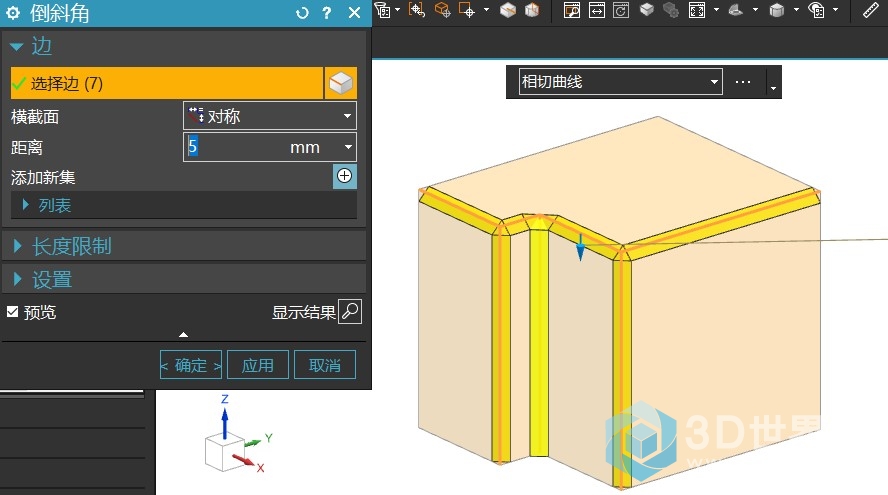
Task: Click the horizontal double-arrow window icon
Action: tap(597, 10)
